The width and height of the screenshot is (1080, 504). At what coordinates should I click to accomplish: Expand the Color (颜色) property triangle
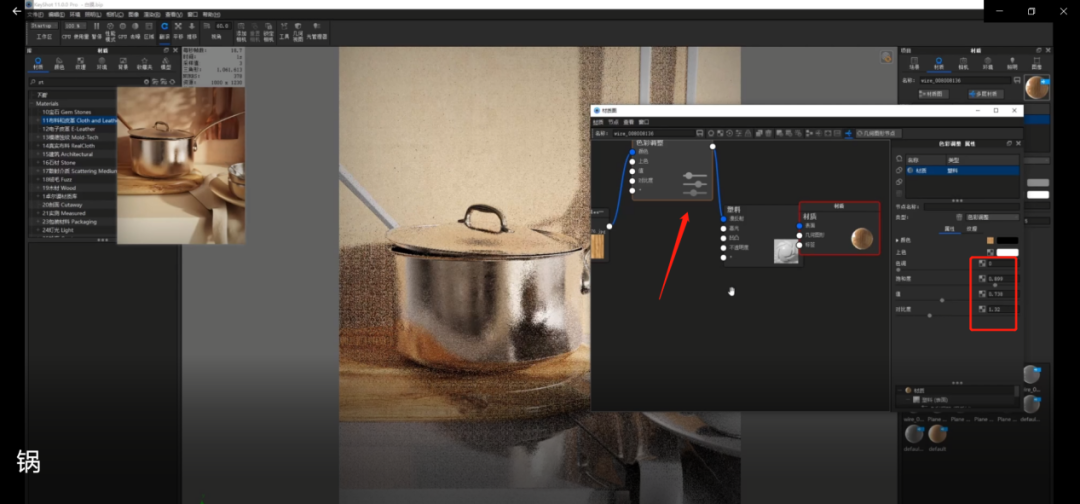pos(897,240)
